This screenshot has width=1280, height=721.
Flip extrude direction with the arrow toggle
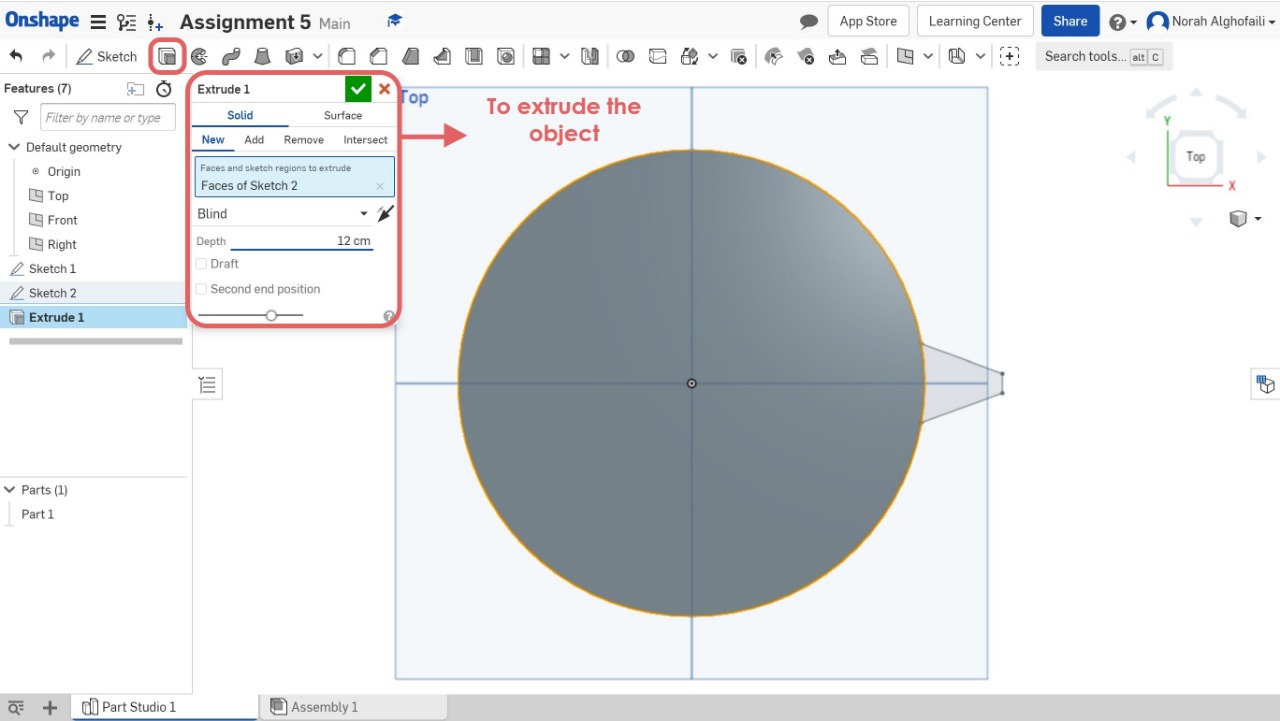386,213
